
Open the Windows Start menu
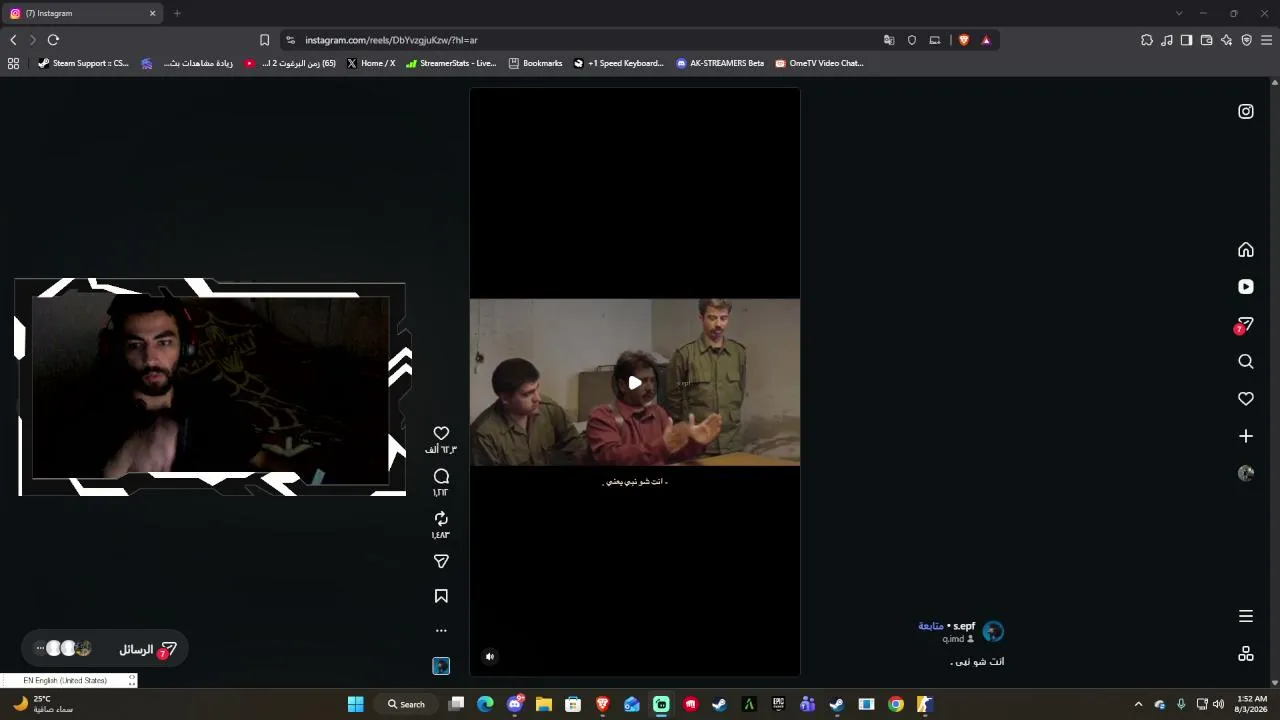(356, 704)
